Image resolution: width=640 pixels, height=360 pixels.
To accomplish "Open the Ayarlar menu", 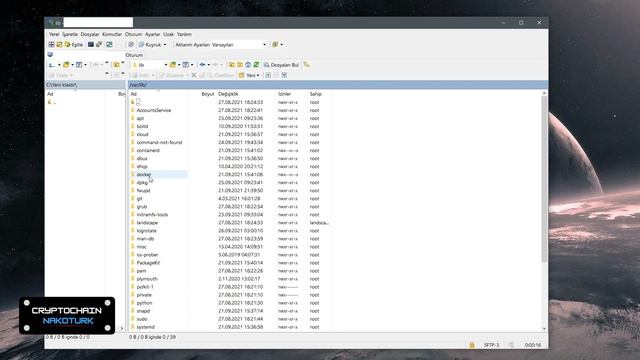I will (153, 34).
